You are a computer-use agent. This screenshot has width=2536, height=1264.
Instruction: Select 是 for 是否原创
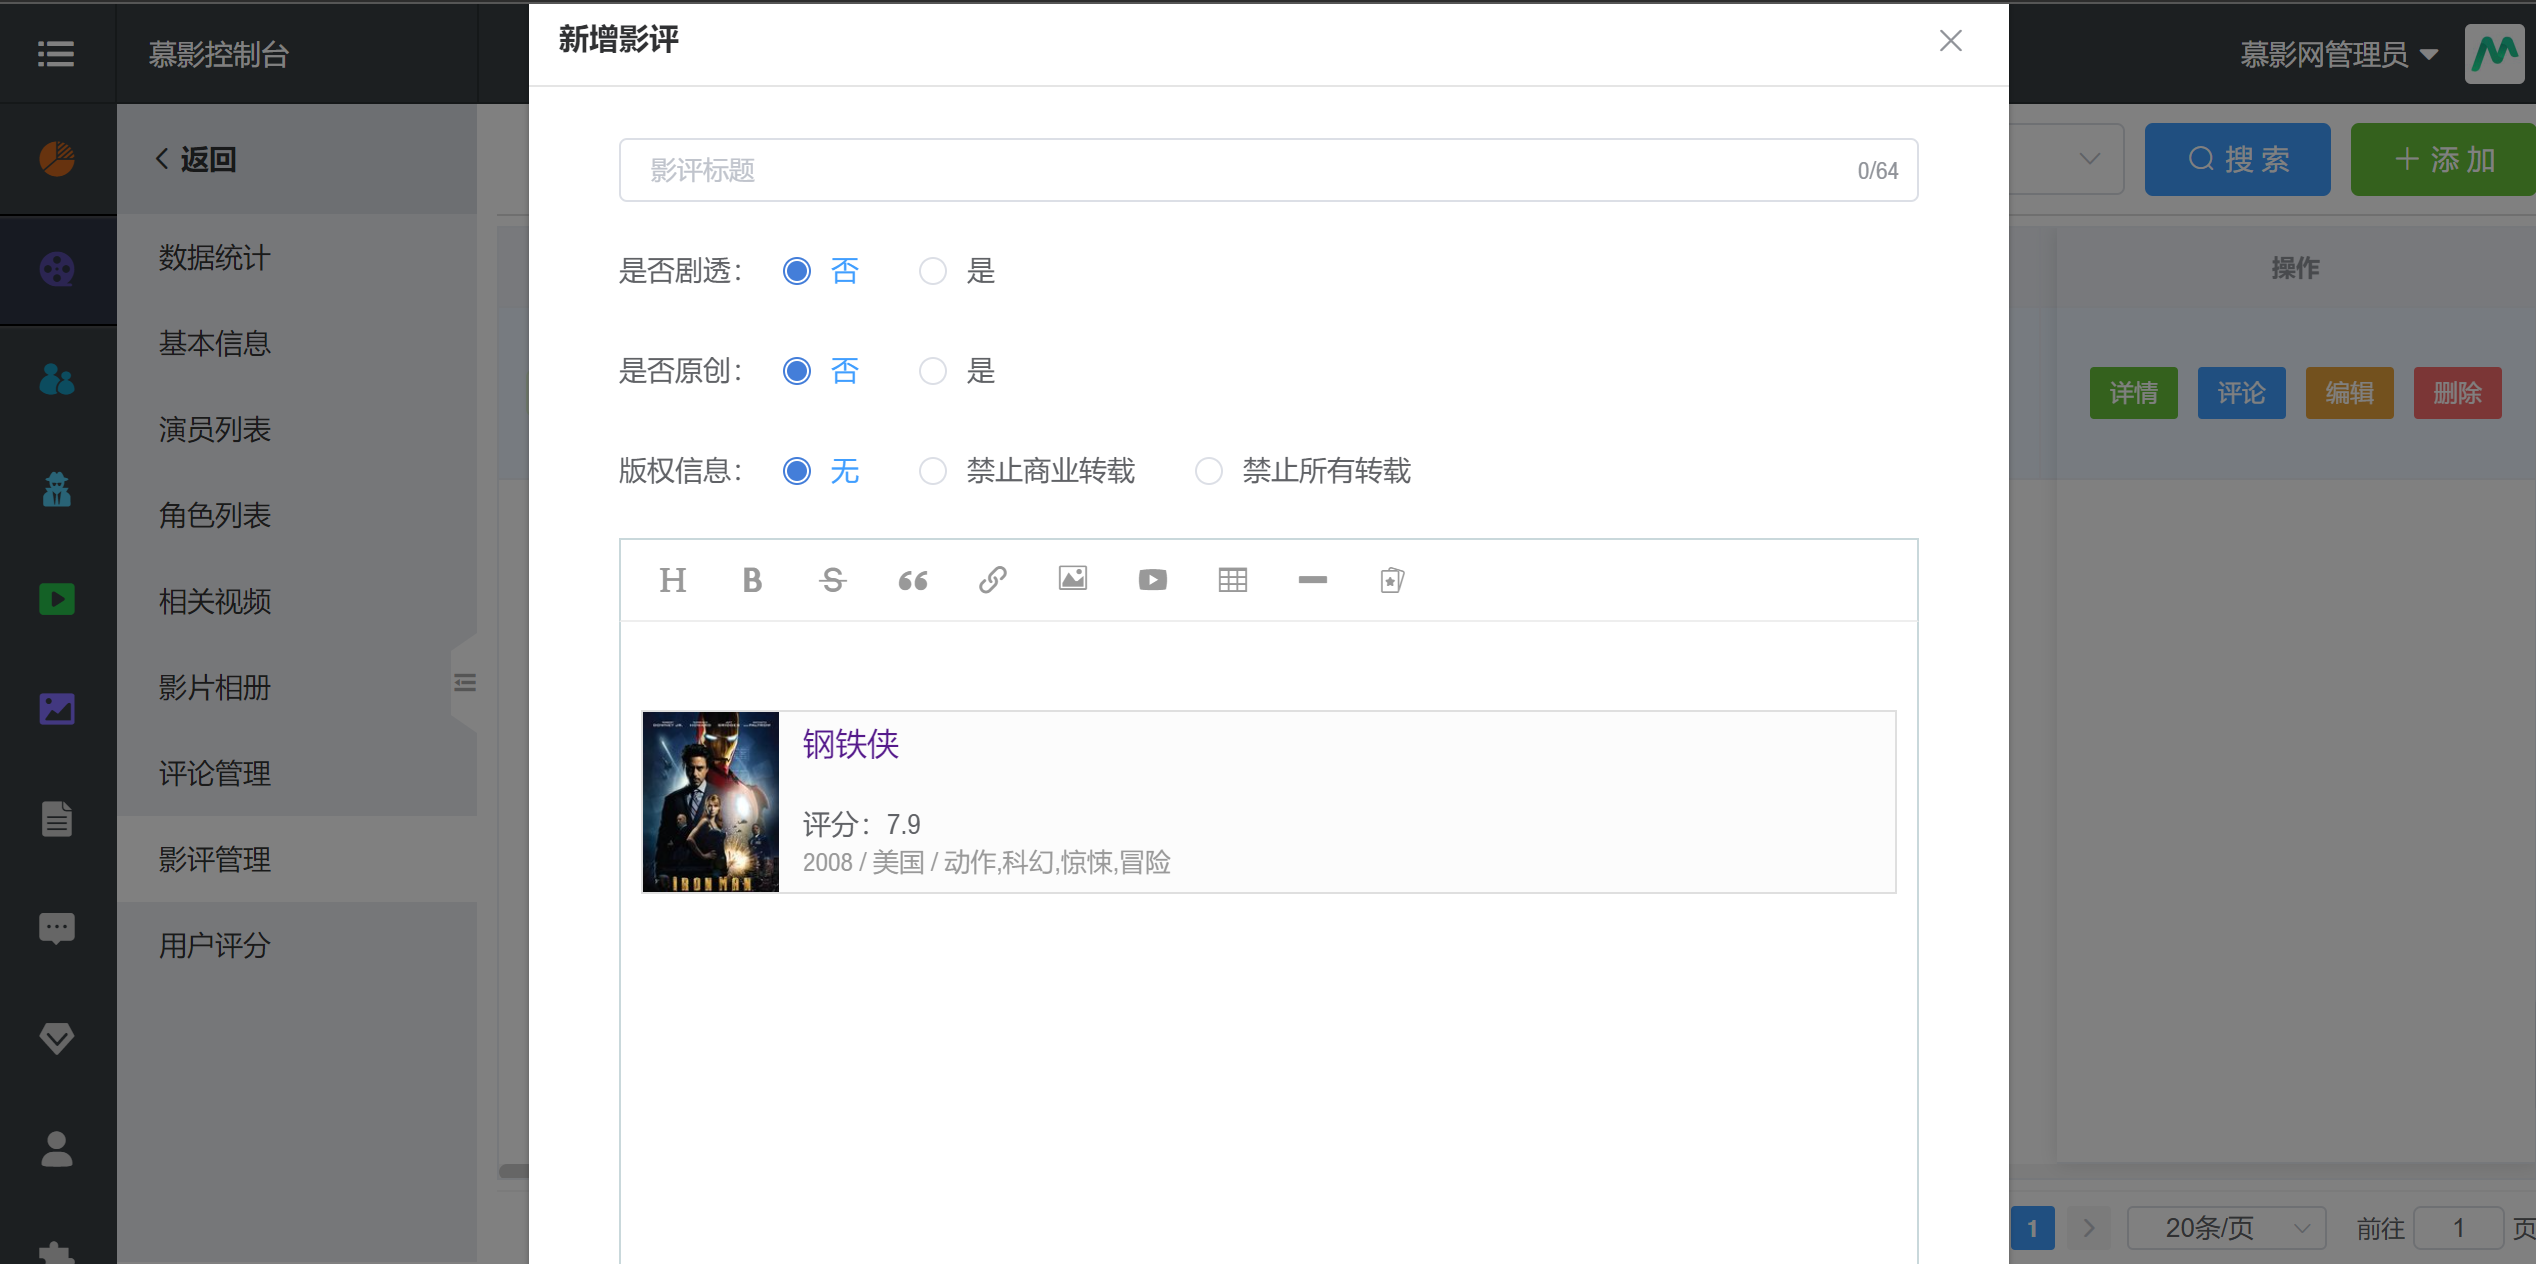957,371
